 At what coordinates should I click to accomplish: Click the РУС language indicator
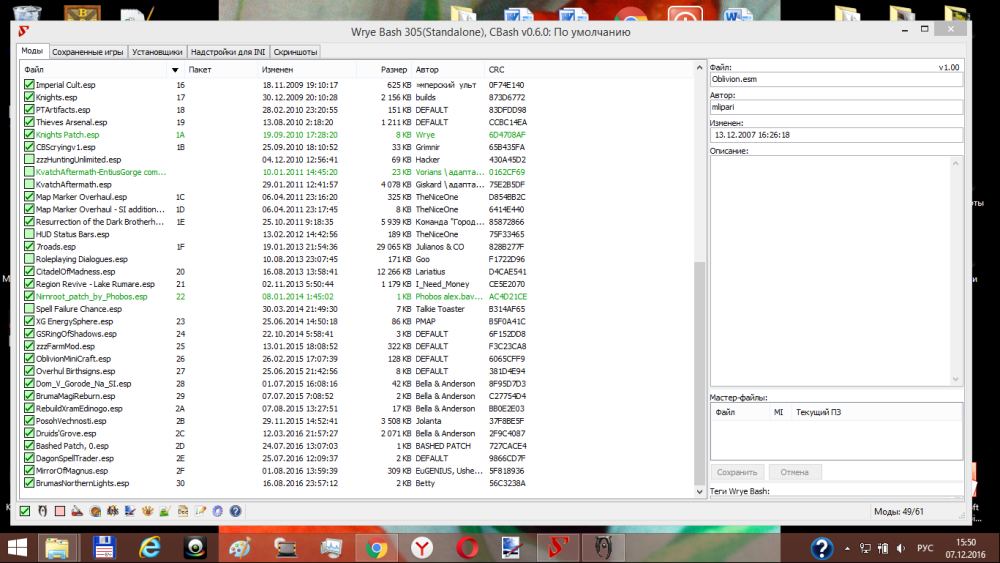925,548
